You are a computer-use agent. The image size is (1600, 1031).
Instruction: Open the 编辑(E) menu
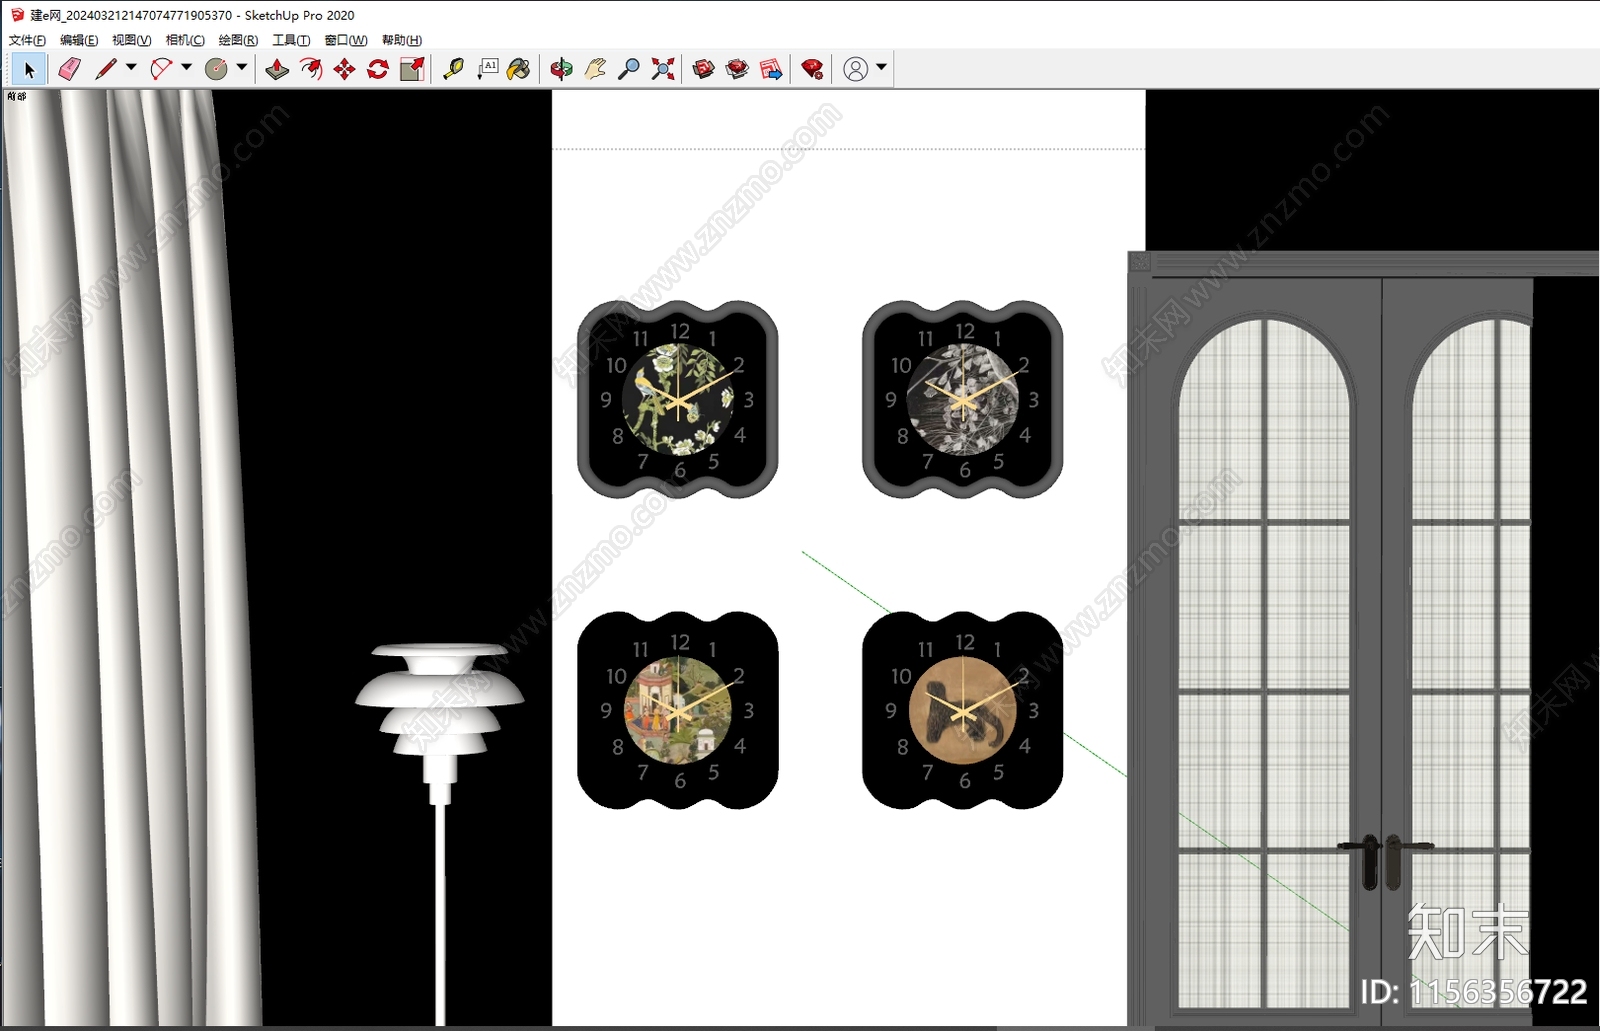pyautogui.click(x=79, y=40)
